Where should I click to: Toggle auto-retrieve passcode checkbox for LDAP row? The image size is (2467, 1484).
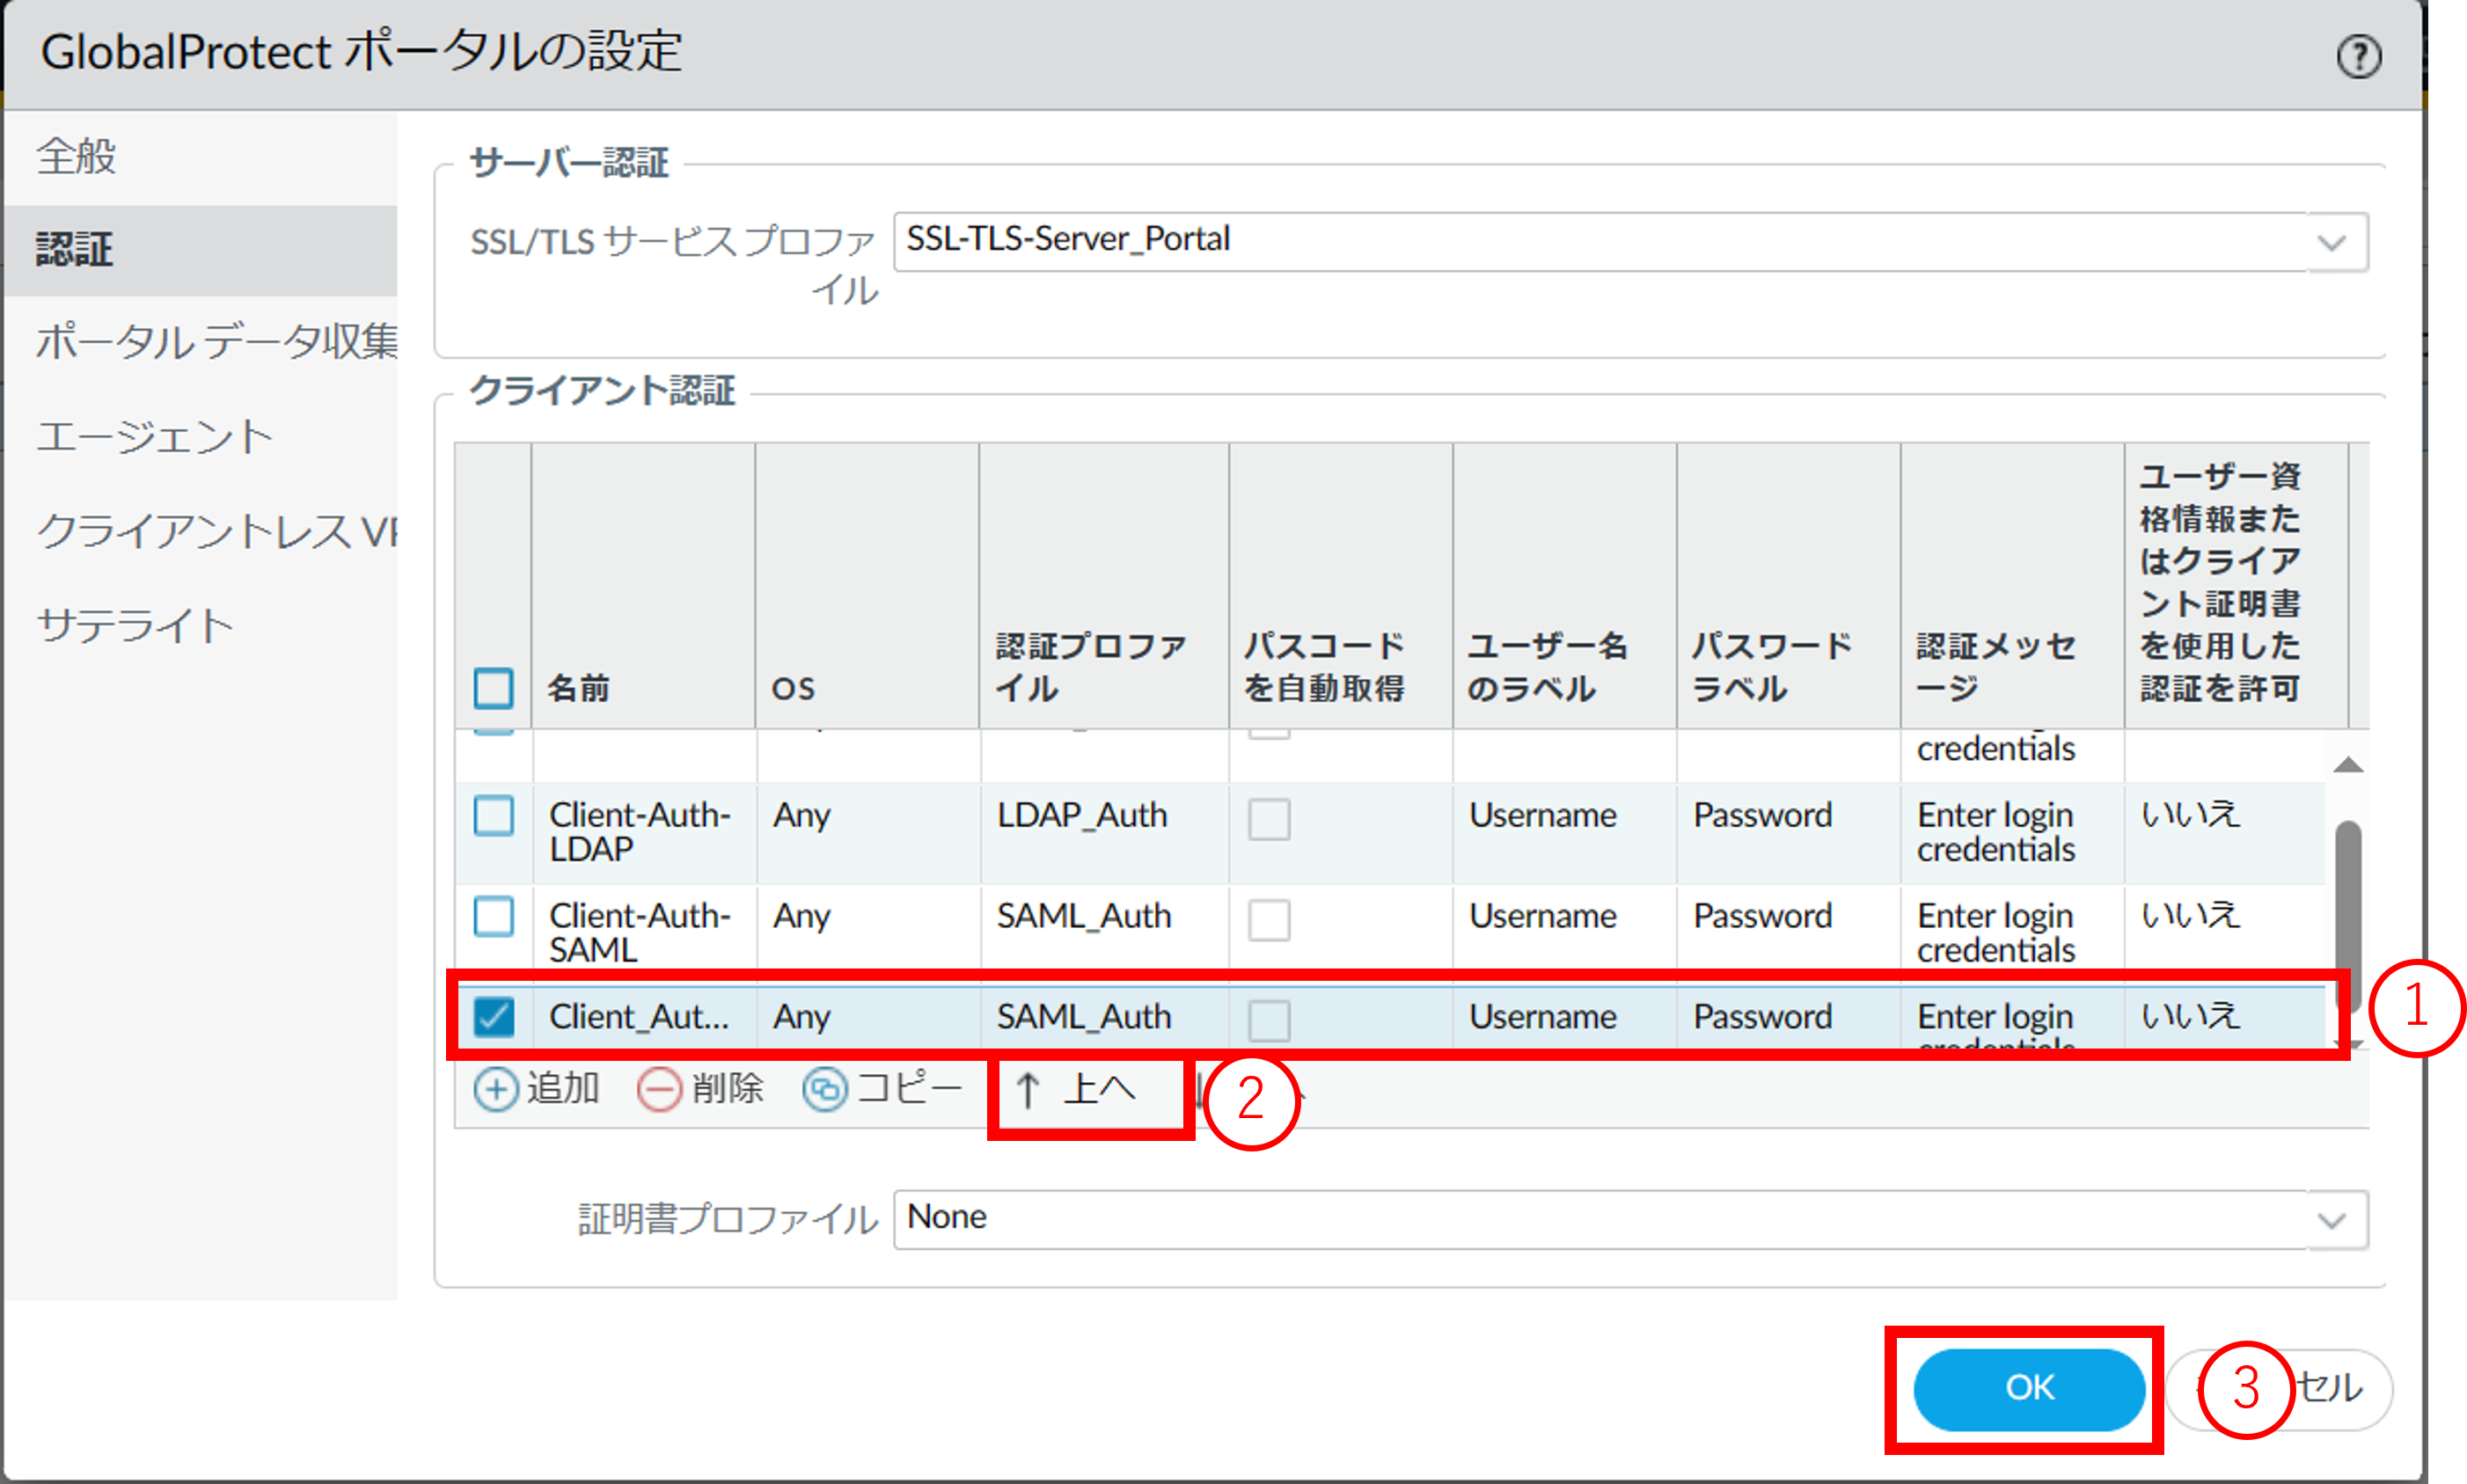(x=1268, y=819)
